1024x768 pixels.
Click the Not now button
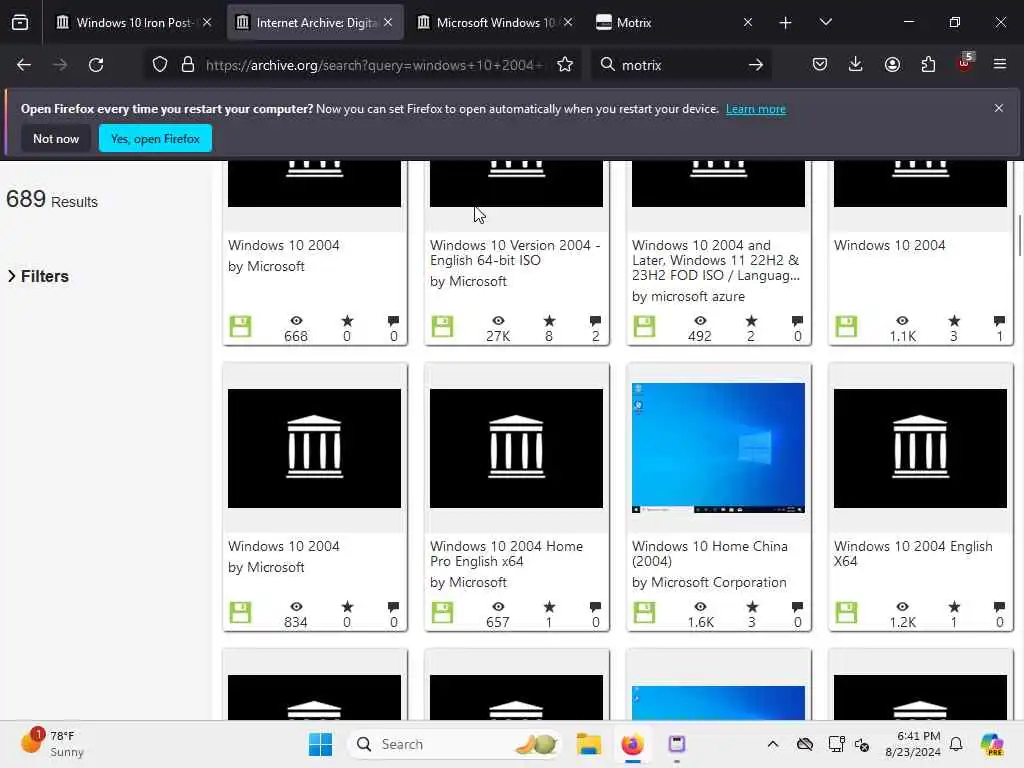coord(56,138)
